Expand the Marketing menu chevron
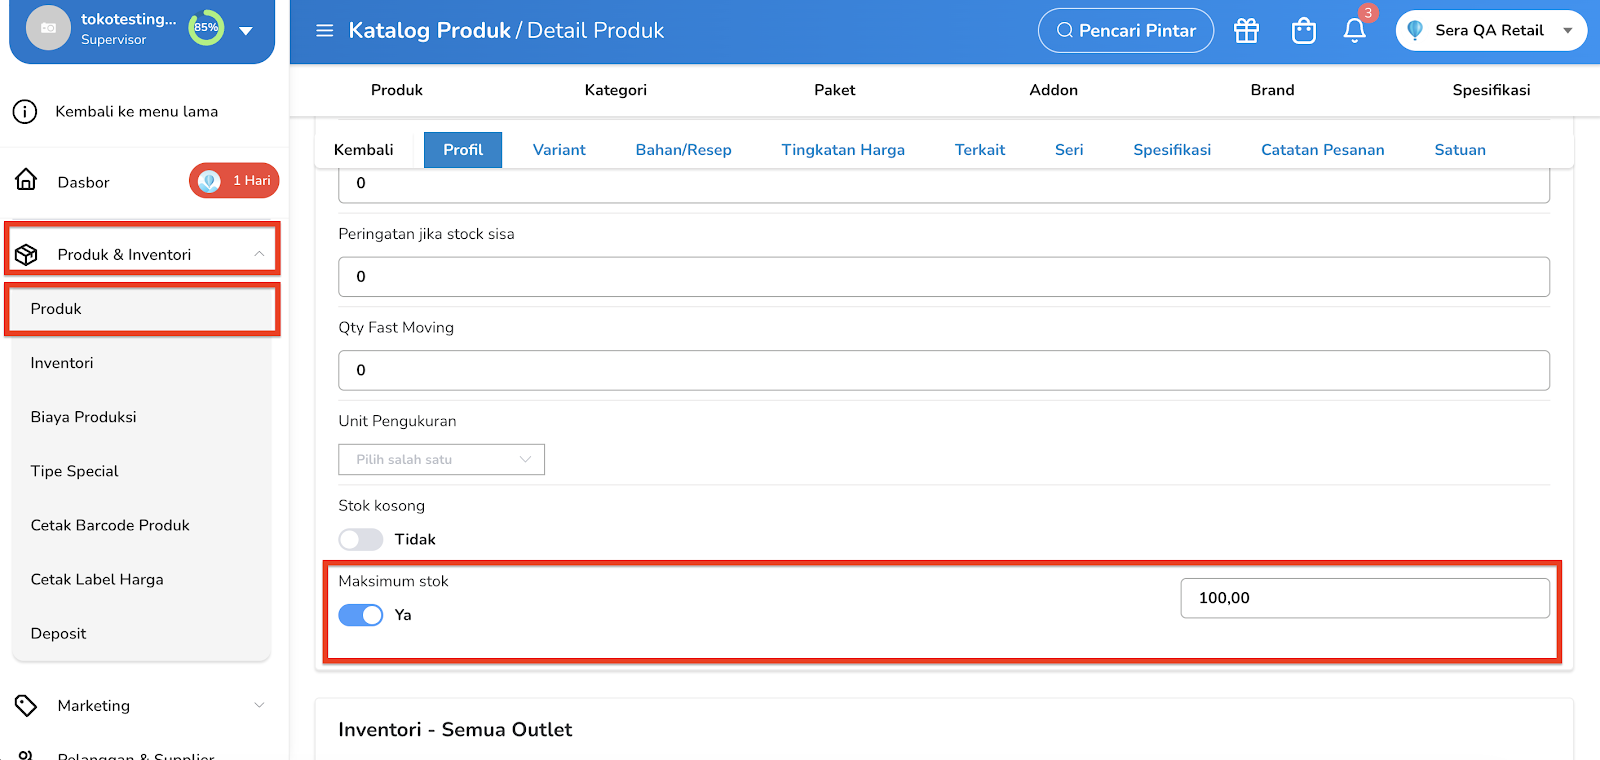This screenshot has height=760, width=1600. point(259,706)
